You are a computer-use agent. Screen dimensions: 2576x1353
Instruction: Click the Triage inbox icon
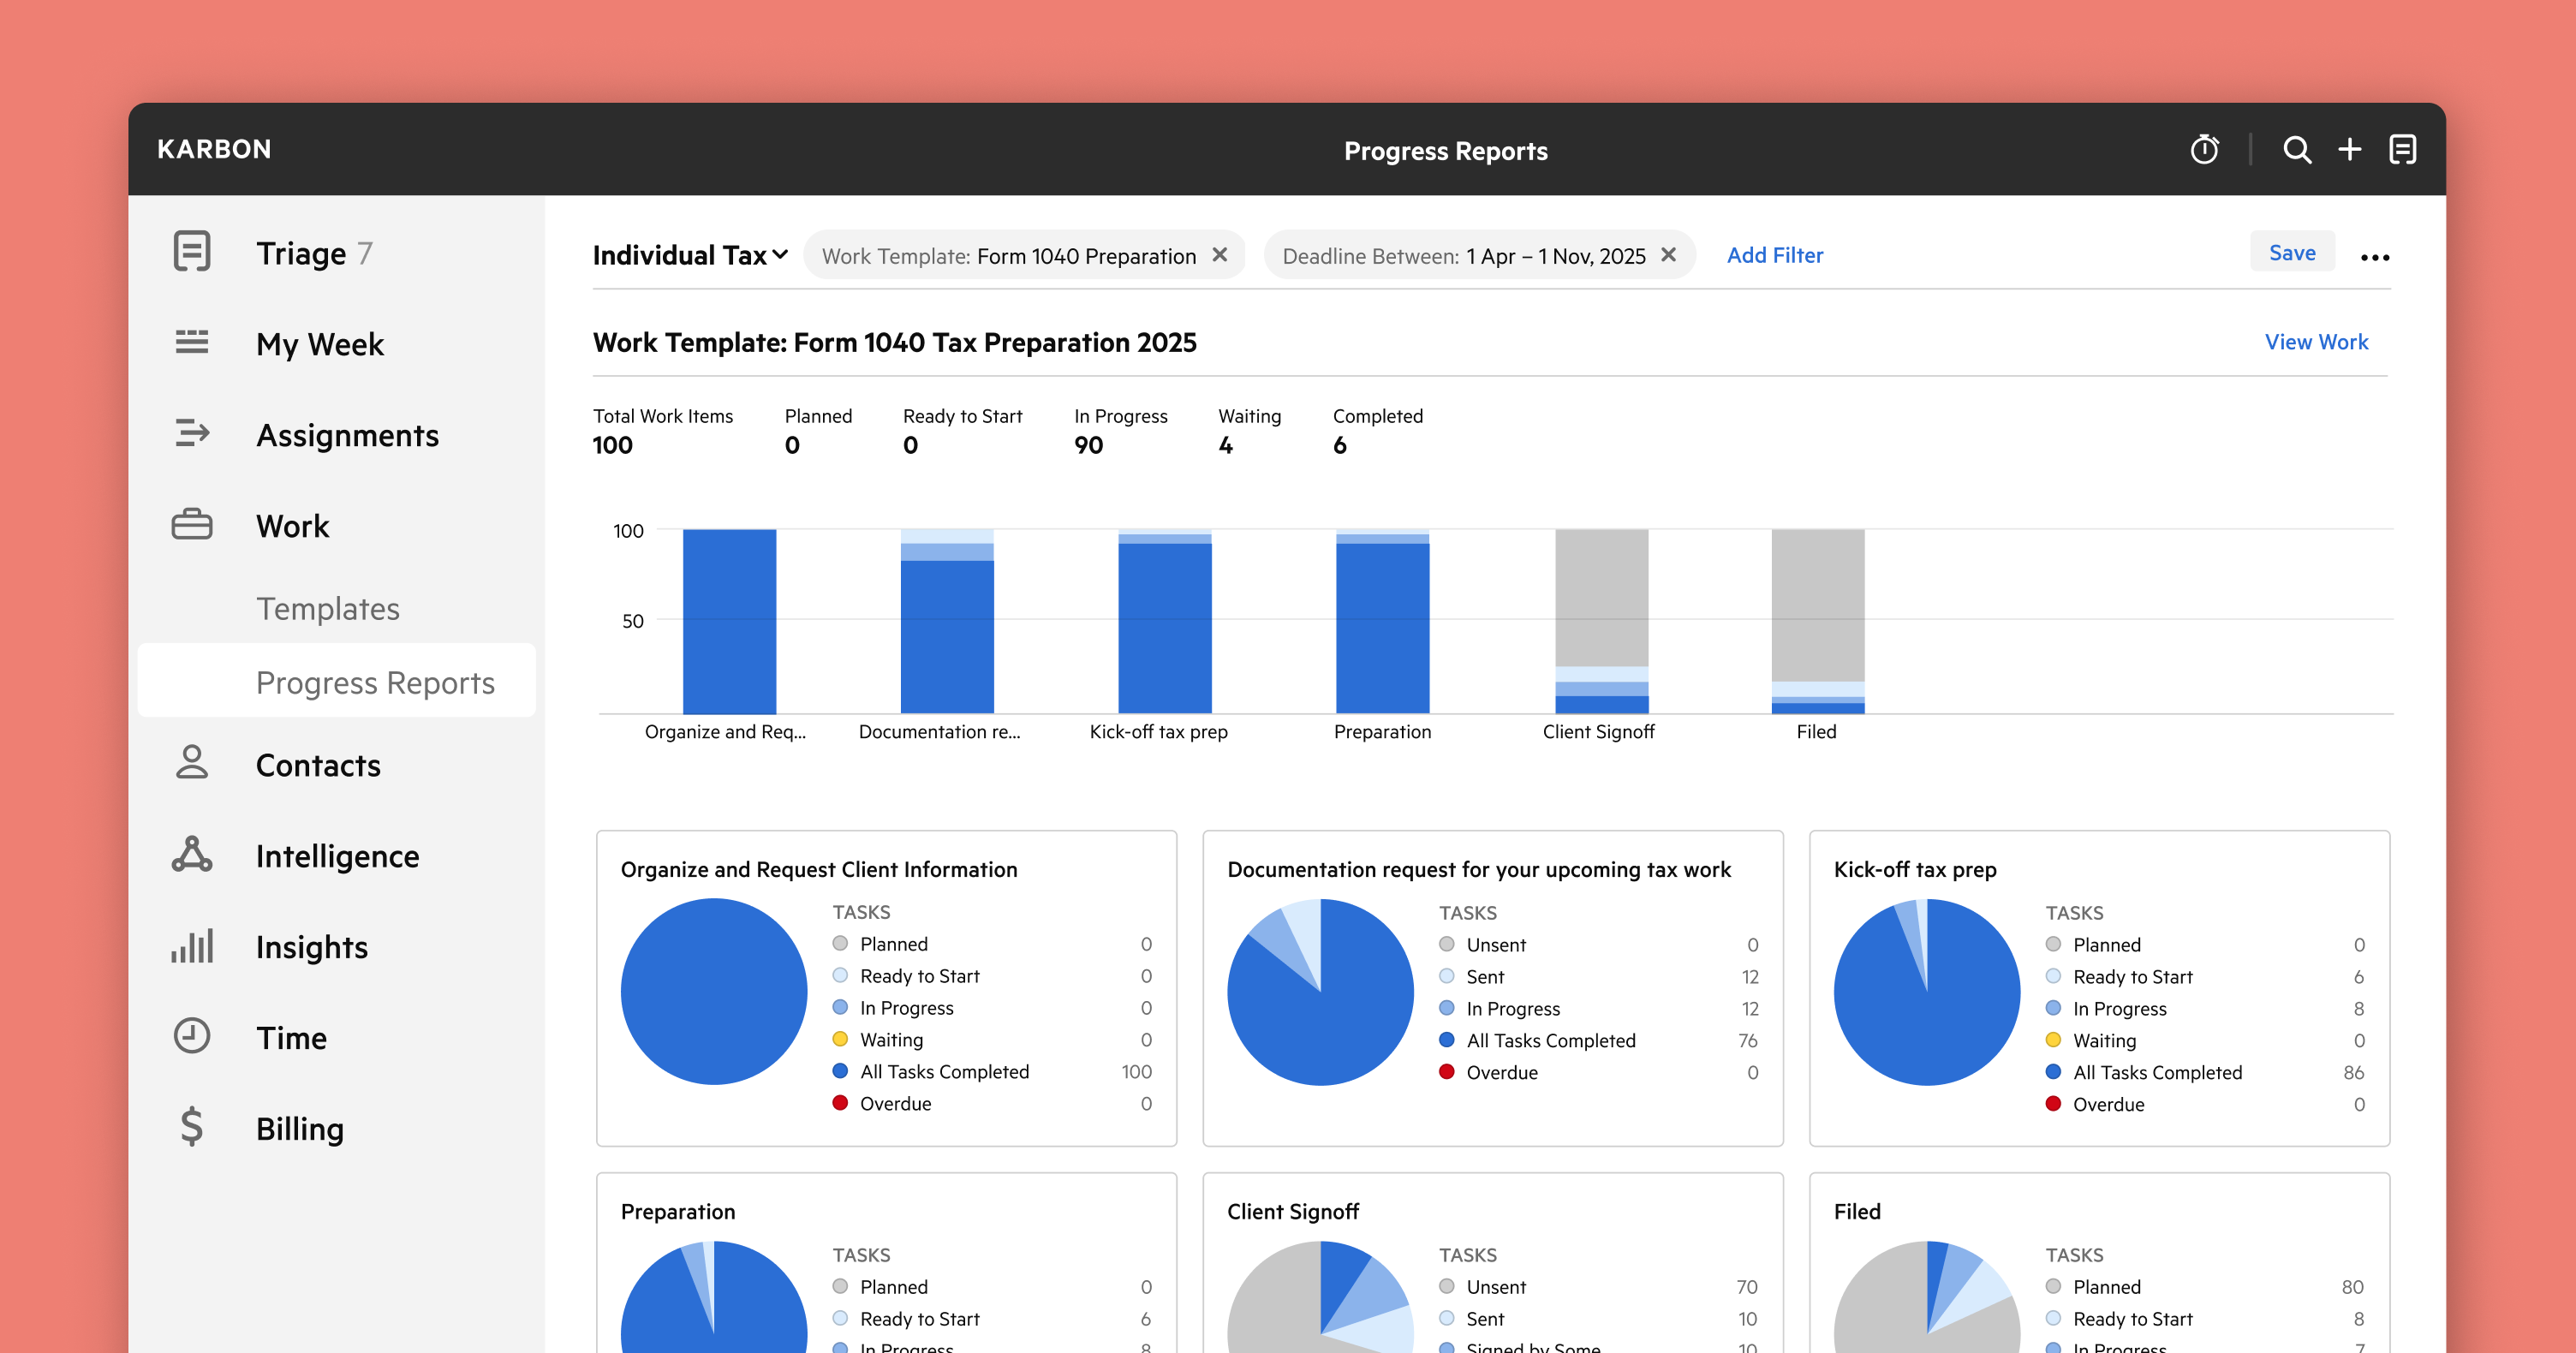[x=191, y=252]
